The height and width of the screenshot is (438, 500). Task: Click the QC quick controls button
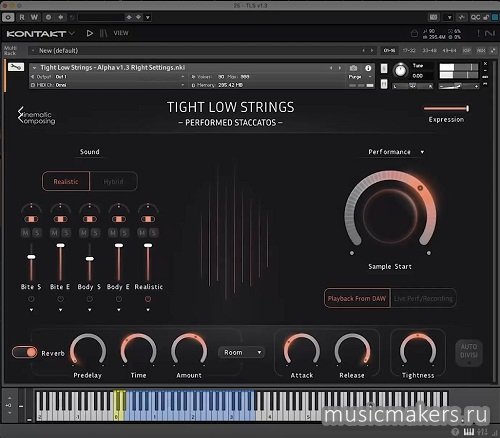coord(475,17)
